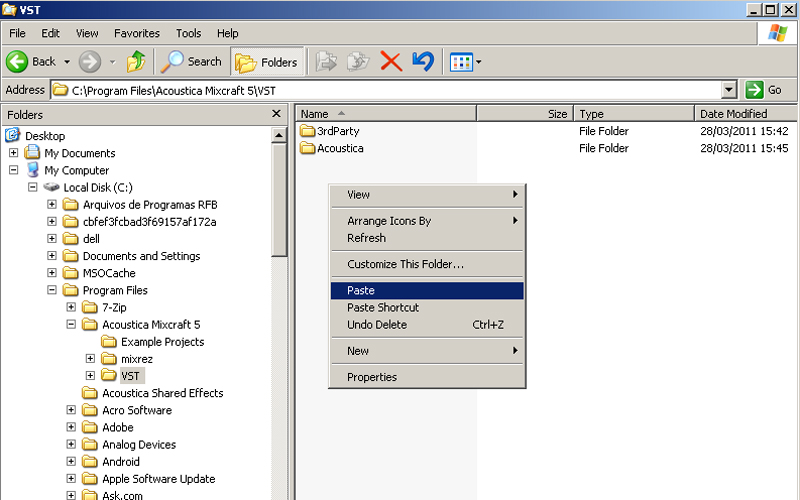
Task: Toggle the Folders pane button
Action: pos(266,62)
